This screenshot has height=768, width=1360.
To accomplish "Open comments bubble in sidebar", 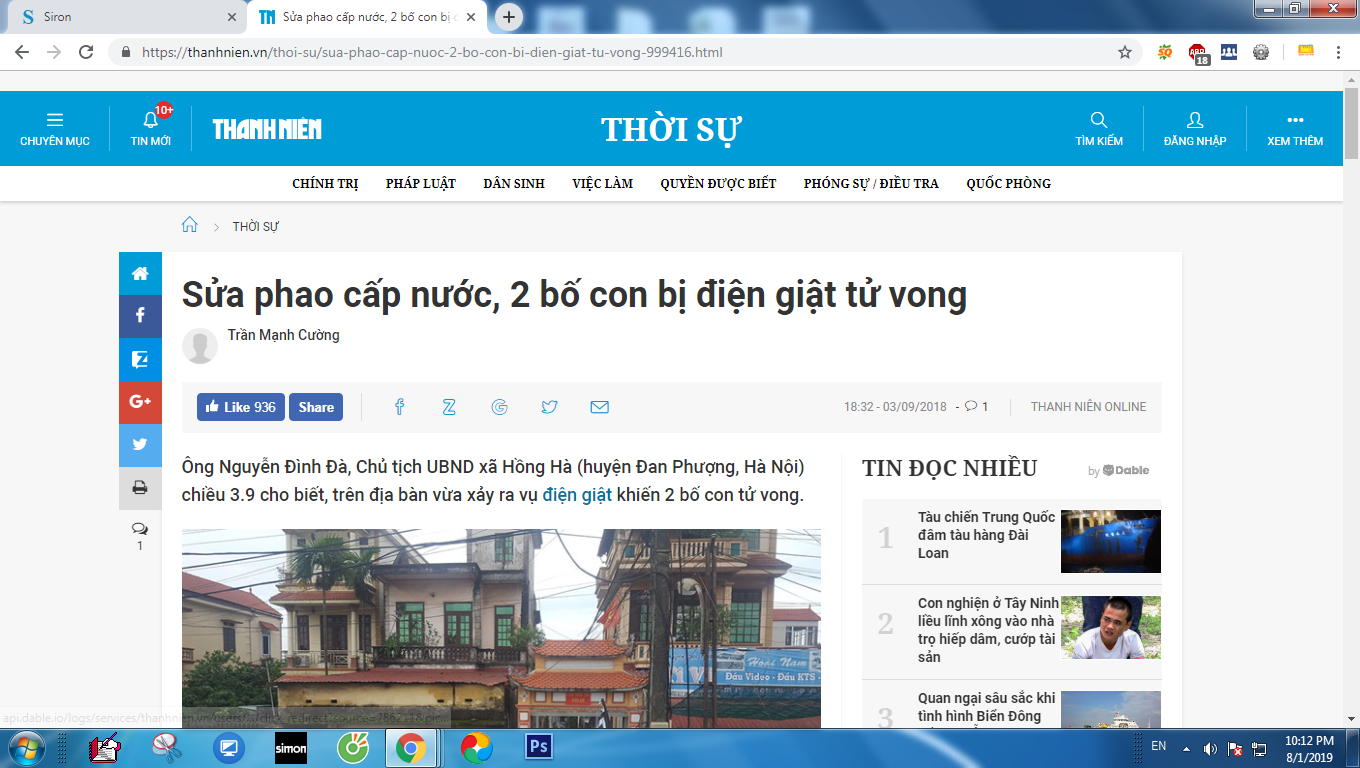I will (140, 529).
